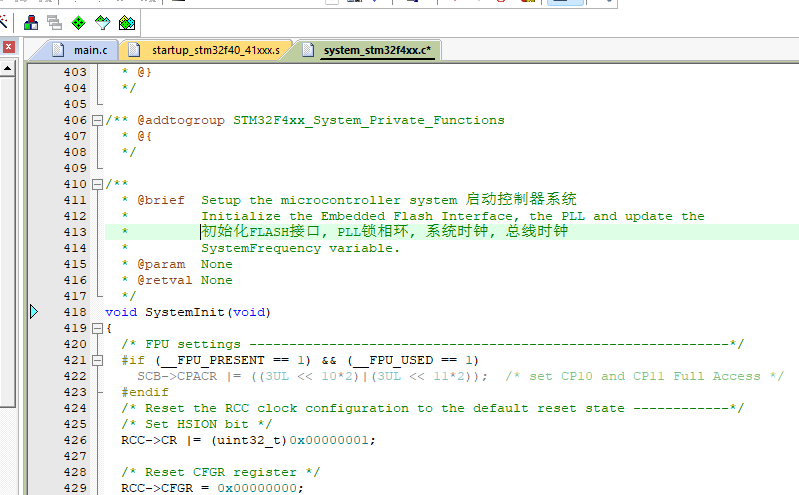Click 'RCC->CFGR = 0x00000000;' statement
This screenshot has height=495, width=799.
click(x=212, y=488)
